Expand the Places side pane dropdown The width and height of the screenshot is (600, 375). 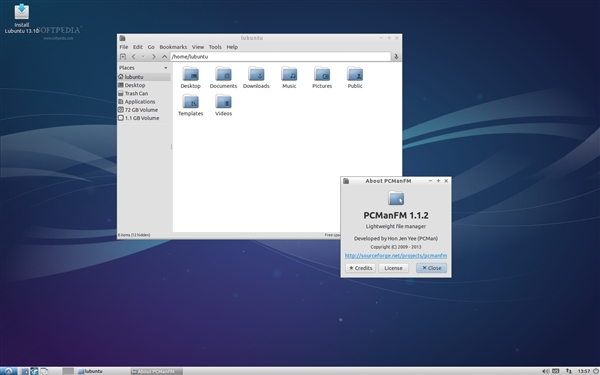coord(166,68)
